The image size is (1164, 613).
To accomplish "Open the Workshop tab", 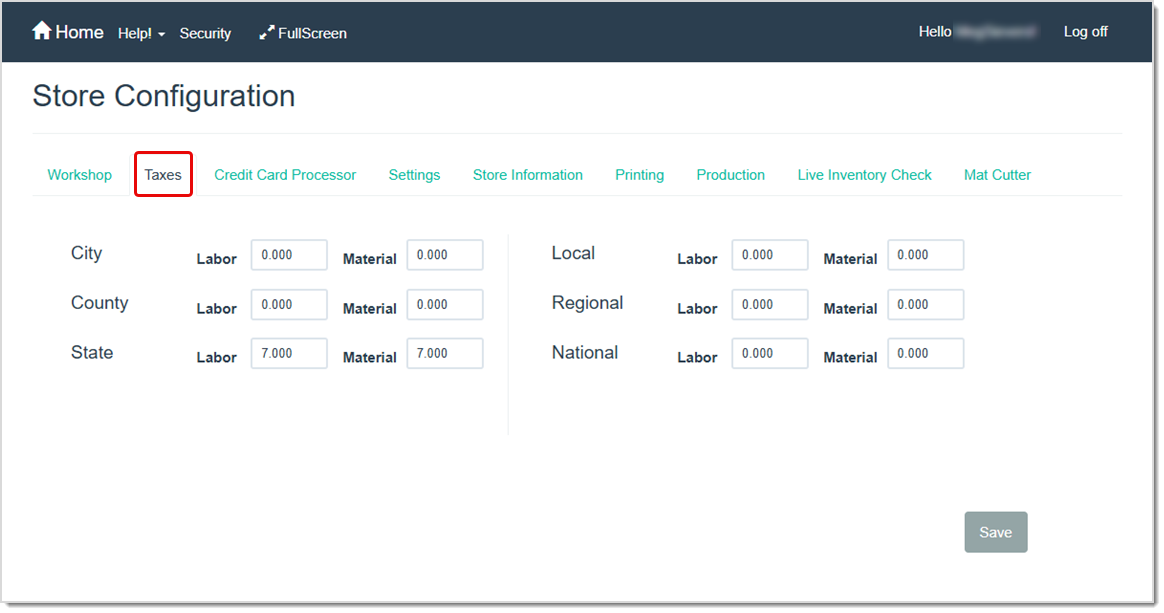I will click(x=79, y=174).
